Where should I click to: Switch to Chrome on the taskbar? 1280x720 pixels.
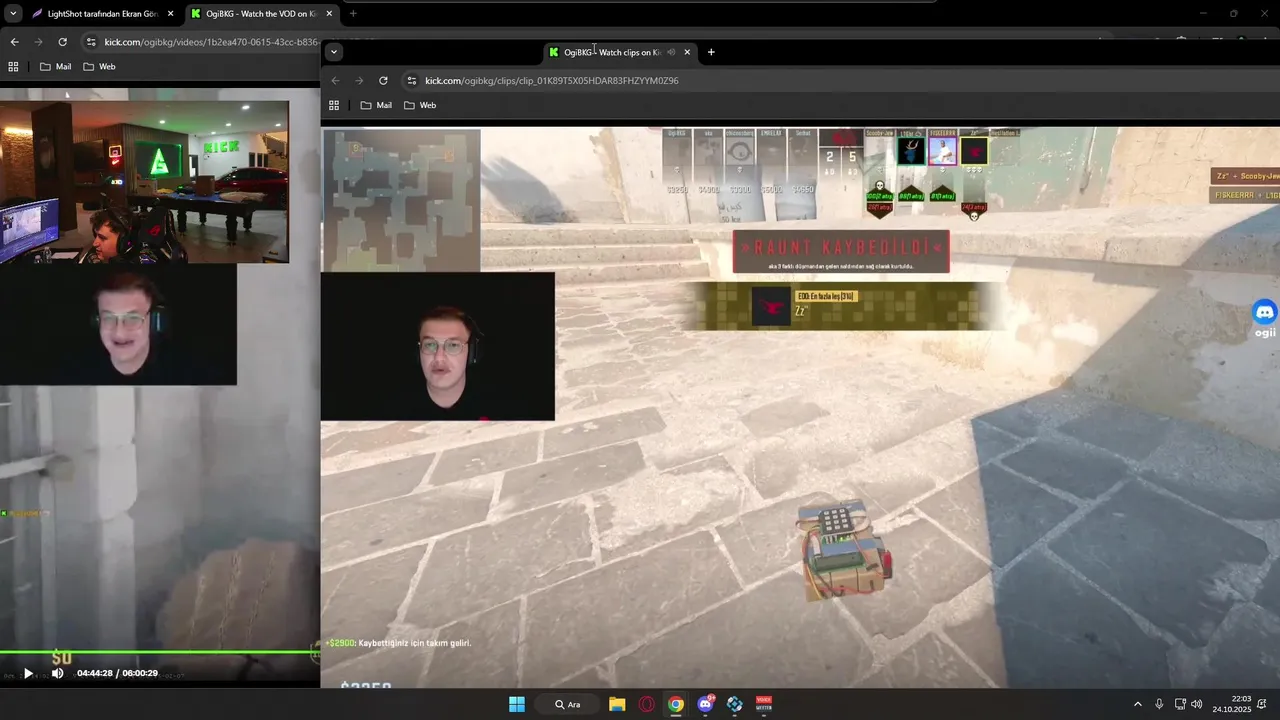tap(676, 704)
